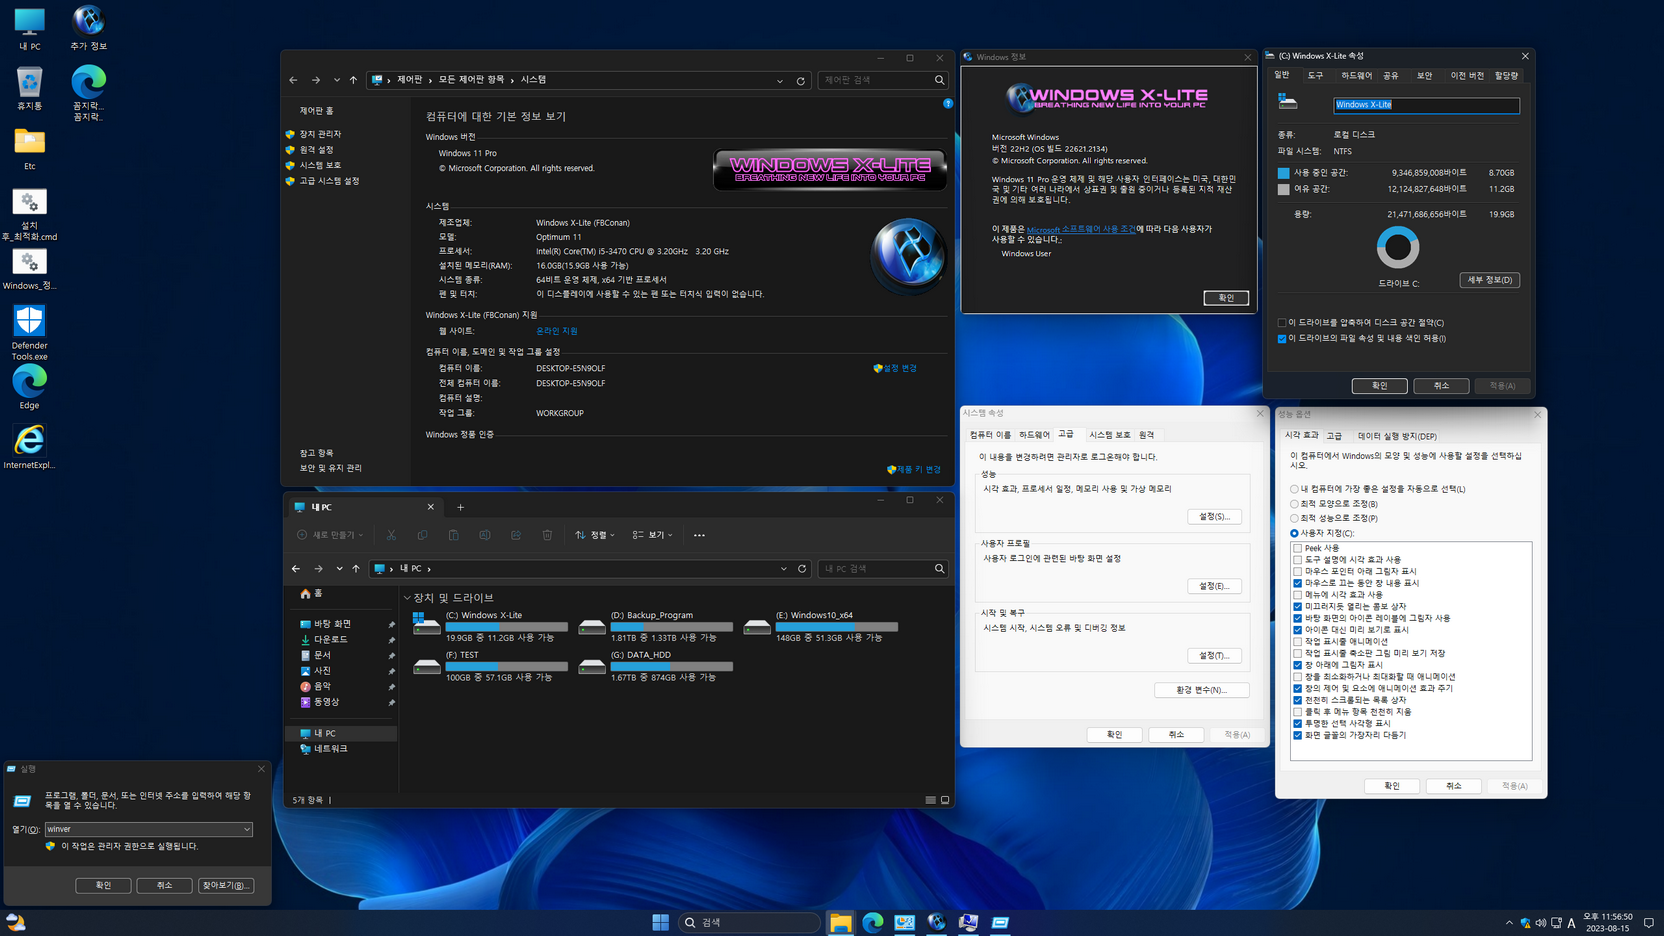Open the blue help icon in 시스템 window
The width and height of the screenshot is (1664, 936).
pyautogui.click(x=948, y=103)
